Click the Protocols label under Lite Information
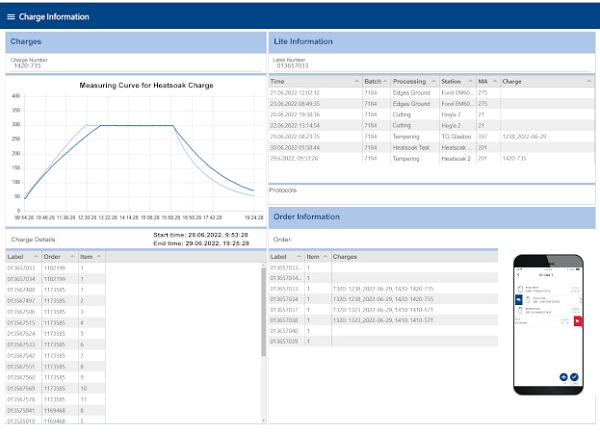The height and width of the screenshot is (433, 600). point(283,190)
